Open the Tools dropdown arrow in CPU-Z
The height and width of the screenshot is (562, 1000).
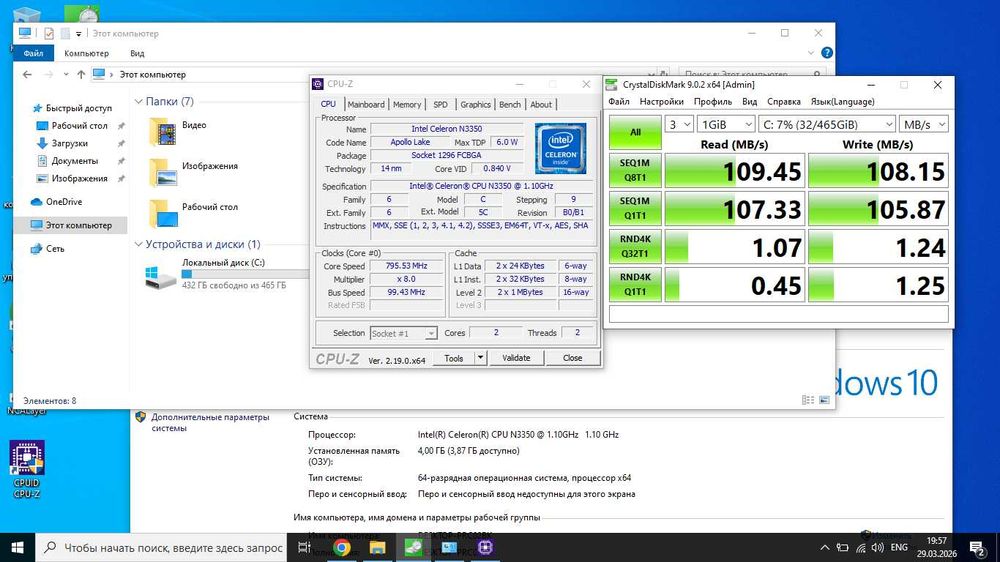pyautogui.click(x=480, y=359)
